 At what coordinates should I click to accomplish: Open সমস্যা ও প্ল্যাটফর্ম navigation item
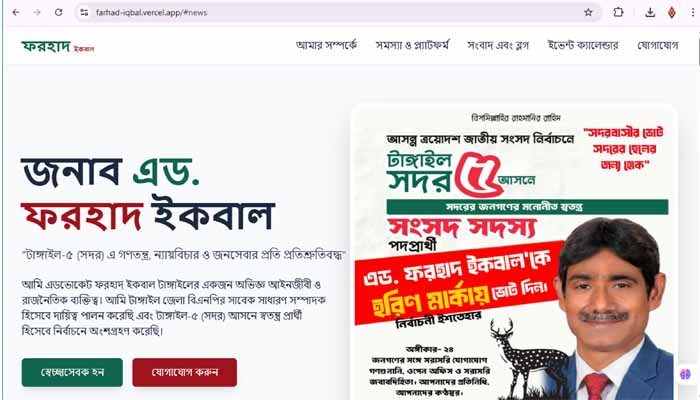(412, 45)
